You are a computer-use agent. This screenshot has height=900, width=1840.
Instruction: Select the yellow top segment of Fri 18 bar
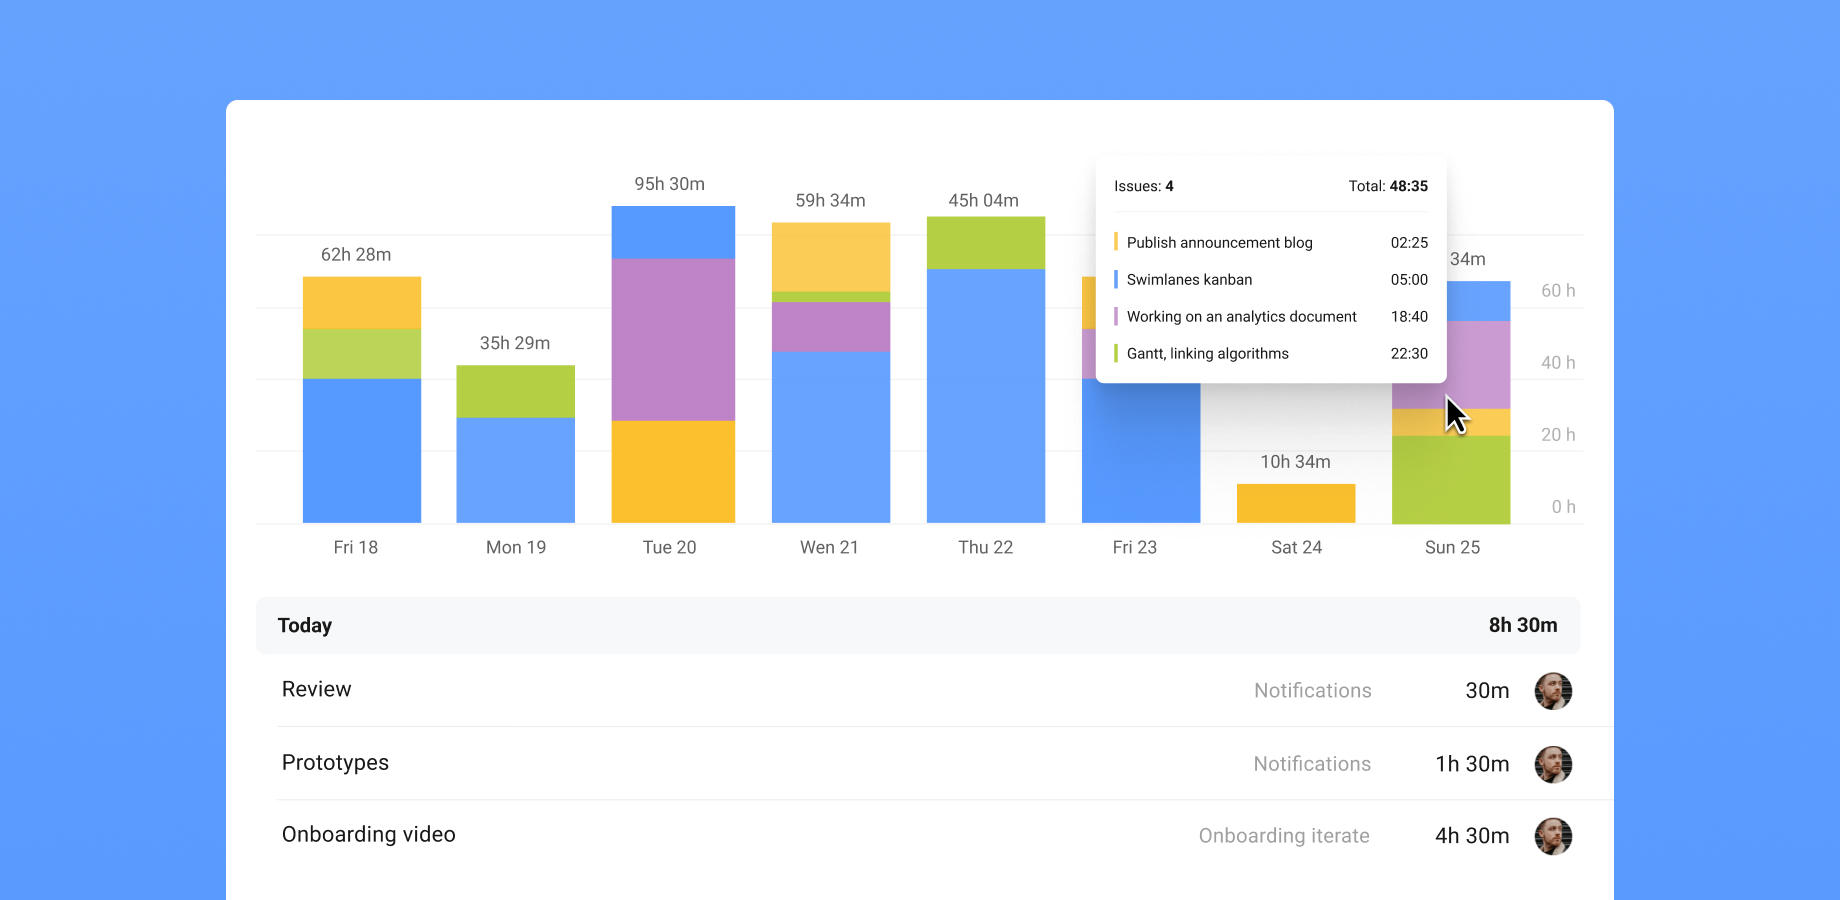tap(361, 302)
